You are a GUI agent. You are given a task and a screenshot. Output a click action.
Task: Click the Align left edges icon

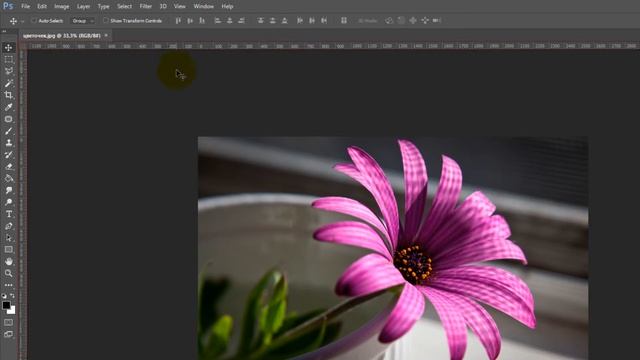click(x=218, y=20)
